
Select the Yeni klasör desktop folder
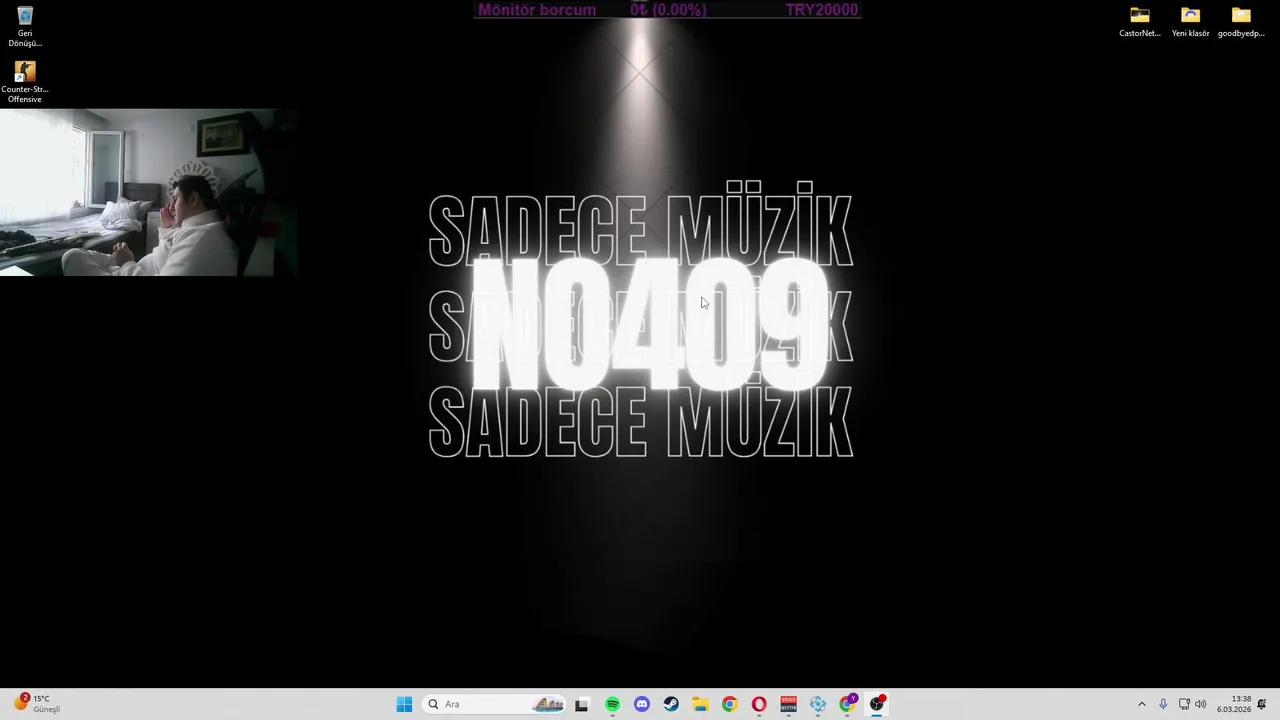[1190, 22]
